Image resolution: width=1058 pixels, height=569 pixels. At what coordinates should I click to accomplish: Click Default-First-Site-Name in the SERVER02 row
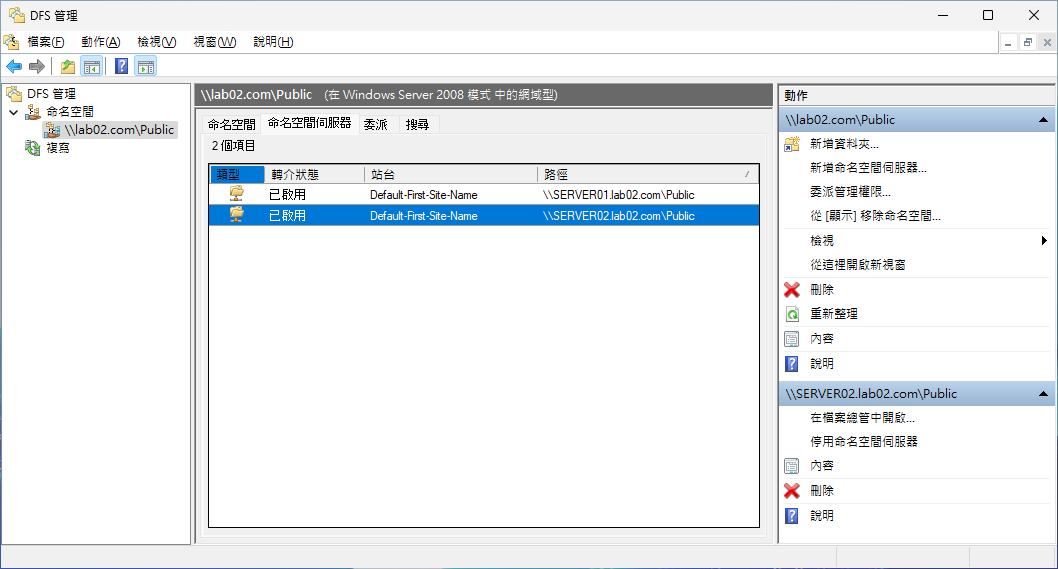(x=424, y=216)
